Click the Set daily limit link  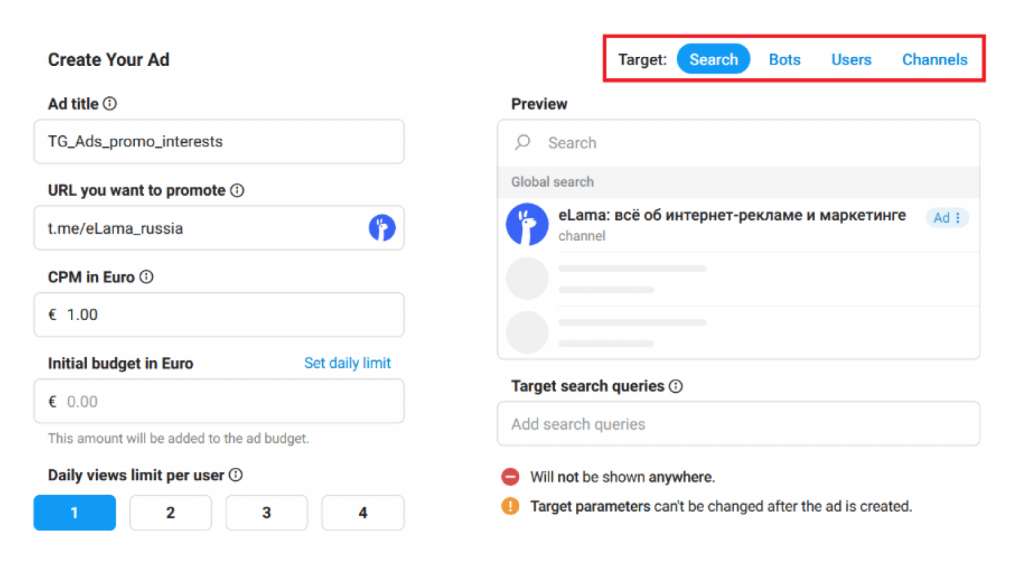pyautogui.click(x=347, y=363)
